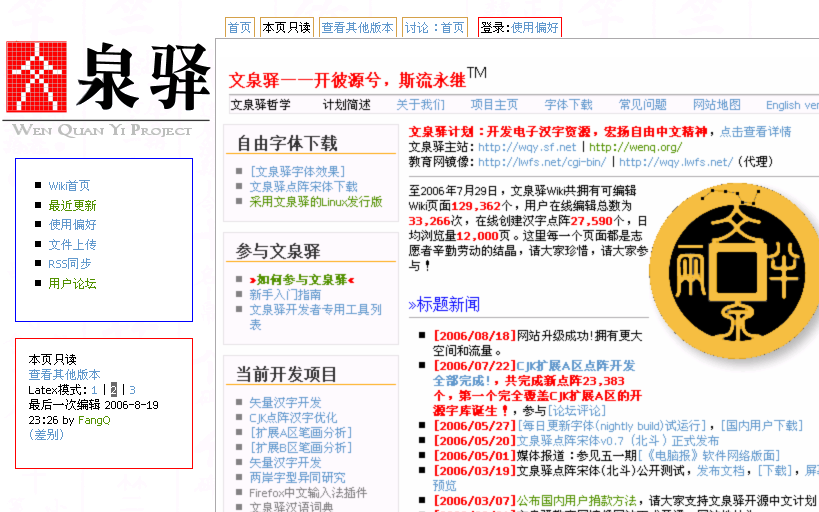
Task: Open 使用偏好 in the blue sidebar box
Action: [x=72, y=225]
